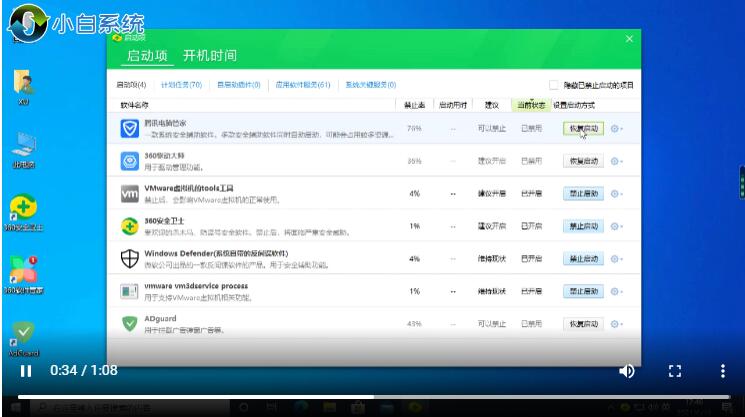
Task: Expand gear options for 腾讯电脑管家
Action: (x=617, y=129)
